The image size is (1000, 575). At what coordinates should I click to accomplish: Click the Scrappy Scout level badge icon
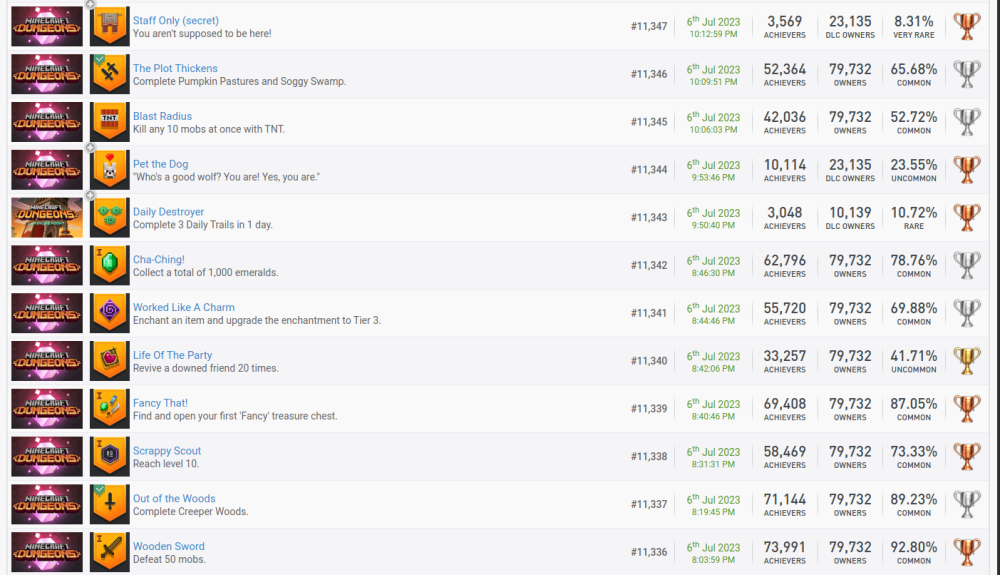110,457
